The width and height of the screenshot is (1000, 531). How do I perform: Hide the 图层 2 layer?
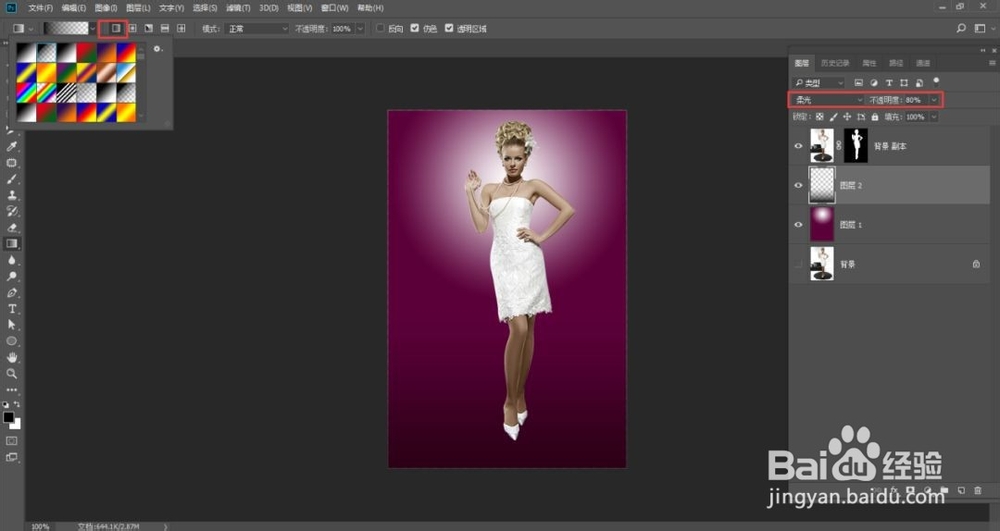click(798, 185)
